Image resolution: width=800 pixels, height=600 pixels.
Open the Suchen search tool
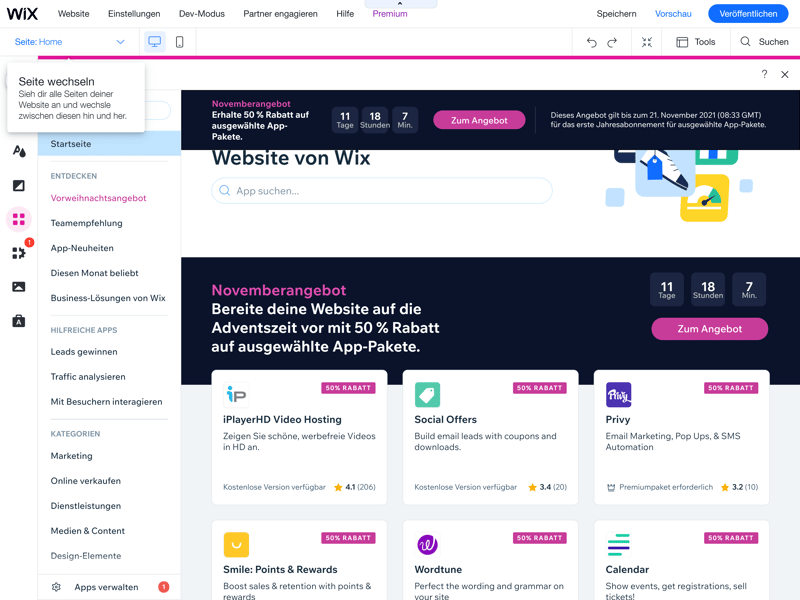764,42
